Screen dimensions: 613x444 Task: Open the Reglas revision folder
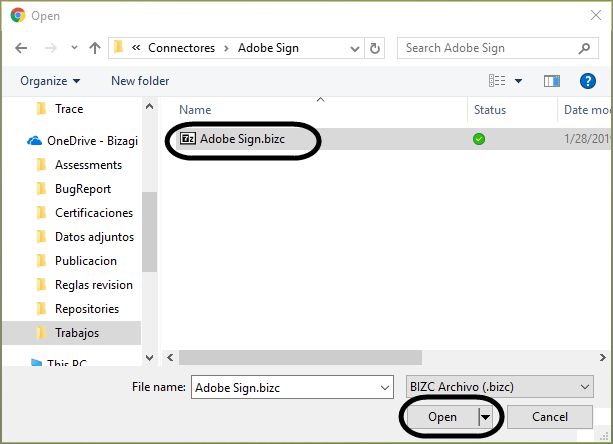93,285
